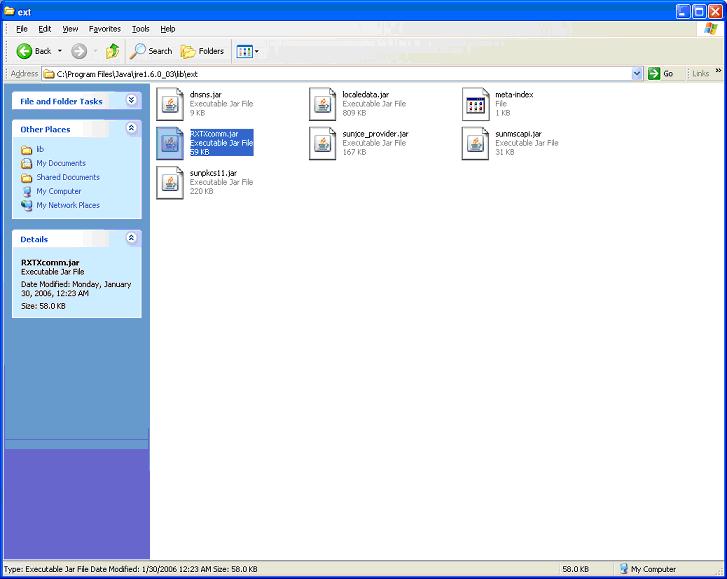This screenshot has height=579, width=727.
Task: Click the sunjce_provider.jar file icon
Action: point(322,143)
